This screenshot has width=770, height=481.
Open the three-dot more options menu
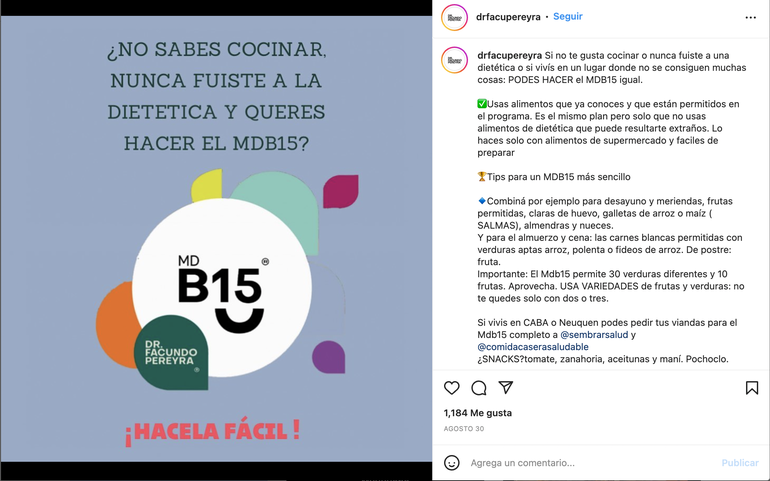pyautogui.click(x=750, y=18)
